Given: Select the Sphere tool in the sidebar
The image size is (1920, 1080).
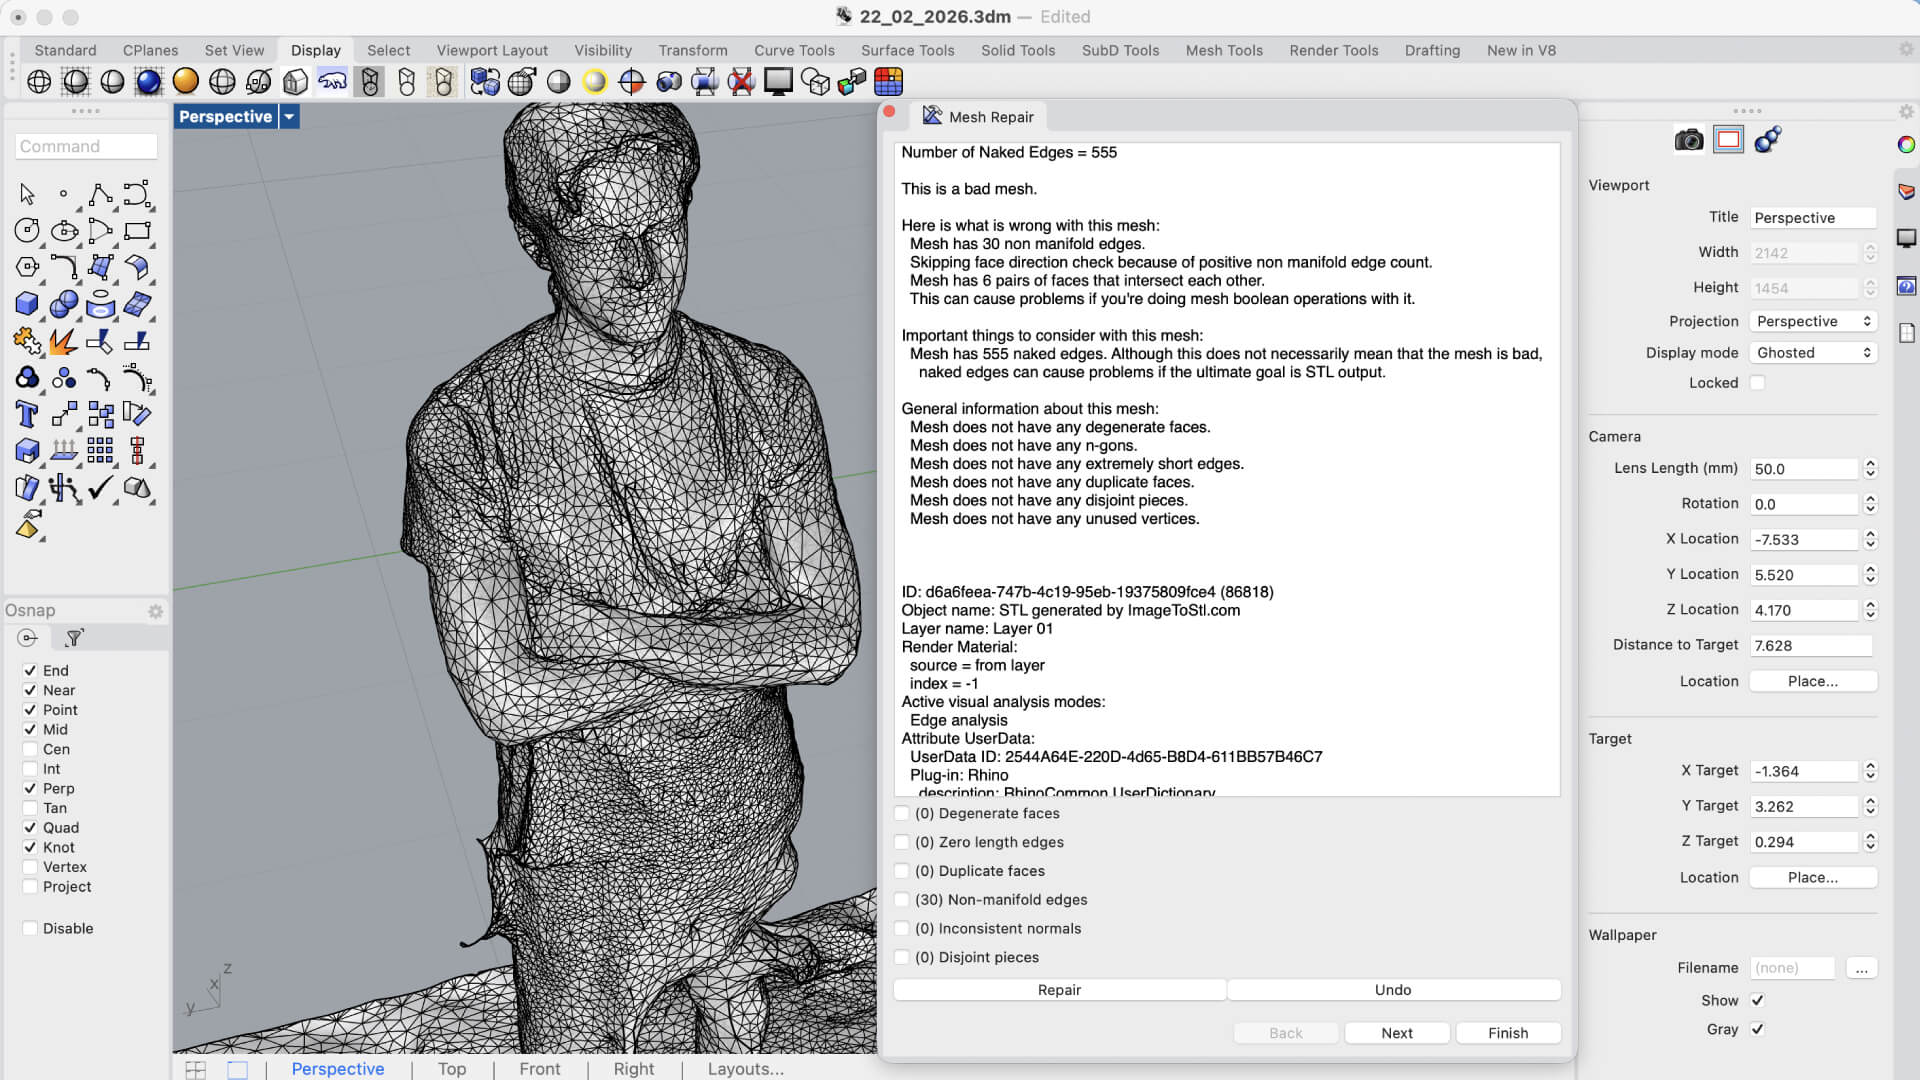Looking at the screenshot, I should tap(63, 304).
